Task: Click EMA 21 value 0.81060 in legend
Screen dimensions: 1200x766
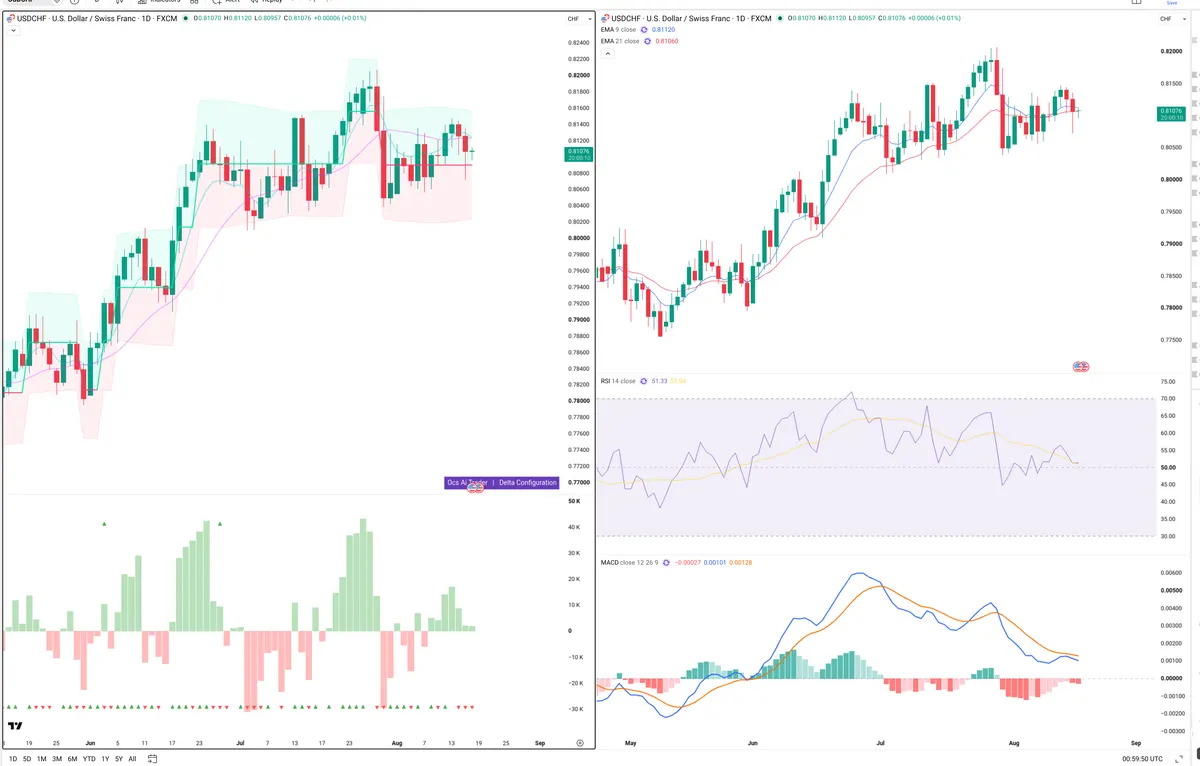Action: 668,41
